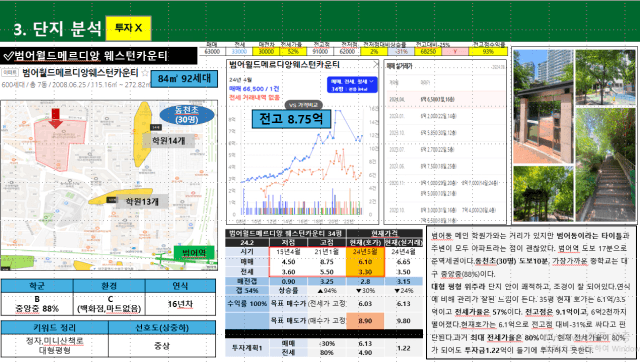This screenshot has height=363, width=640.
Task: Select the 91000 전고점 cell
Action: (x=320, y=51)
